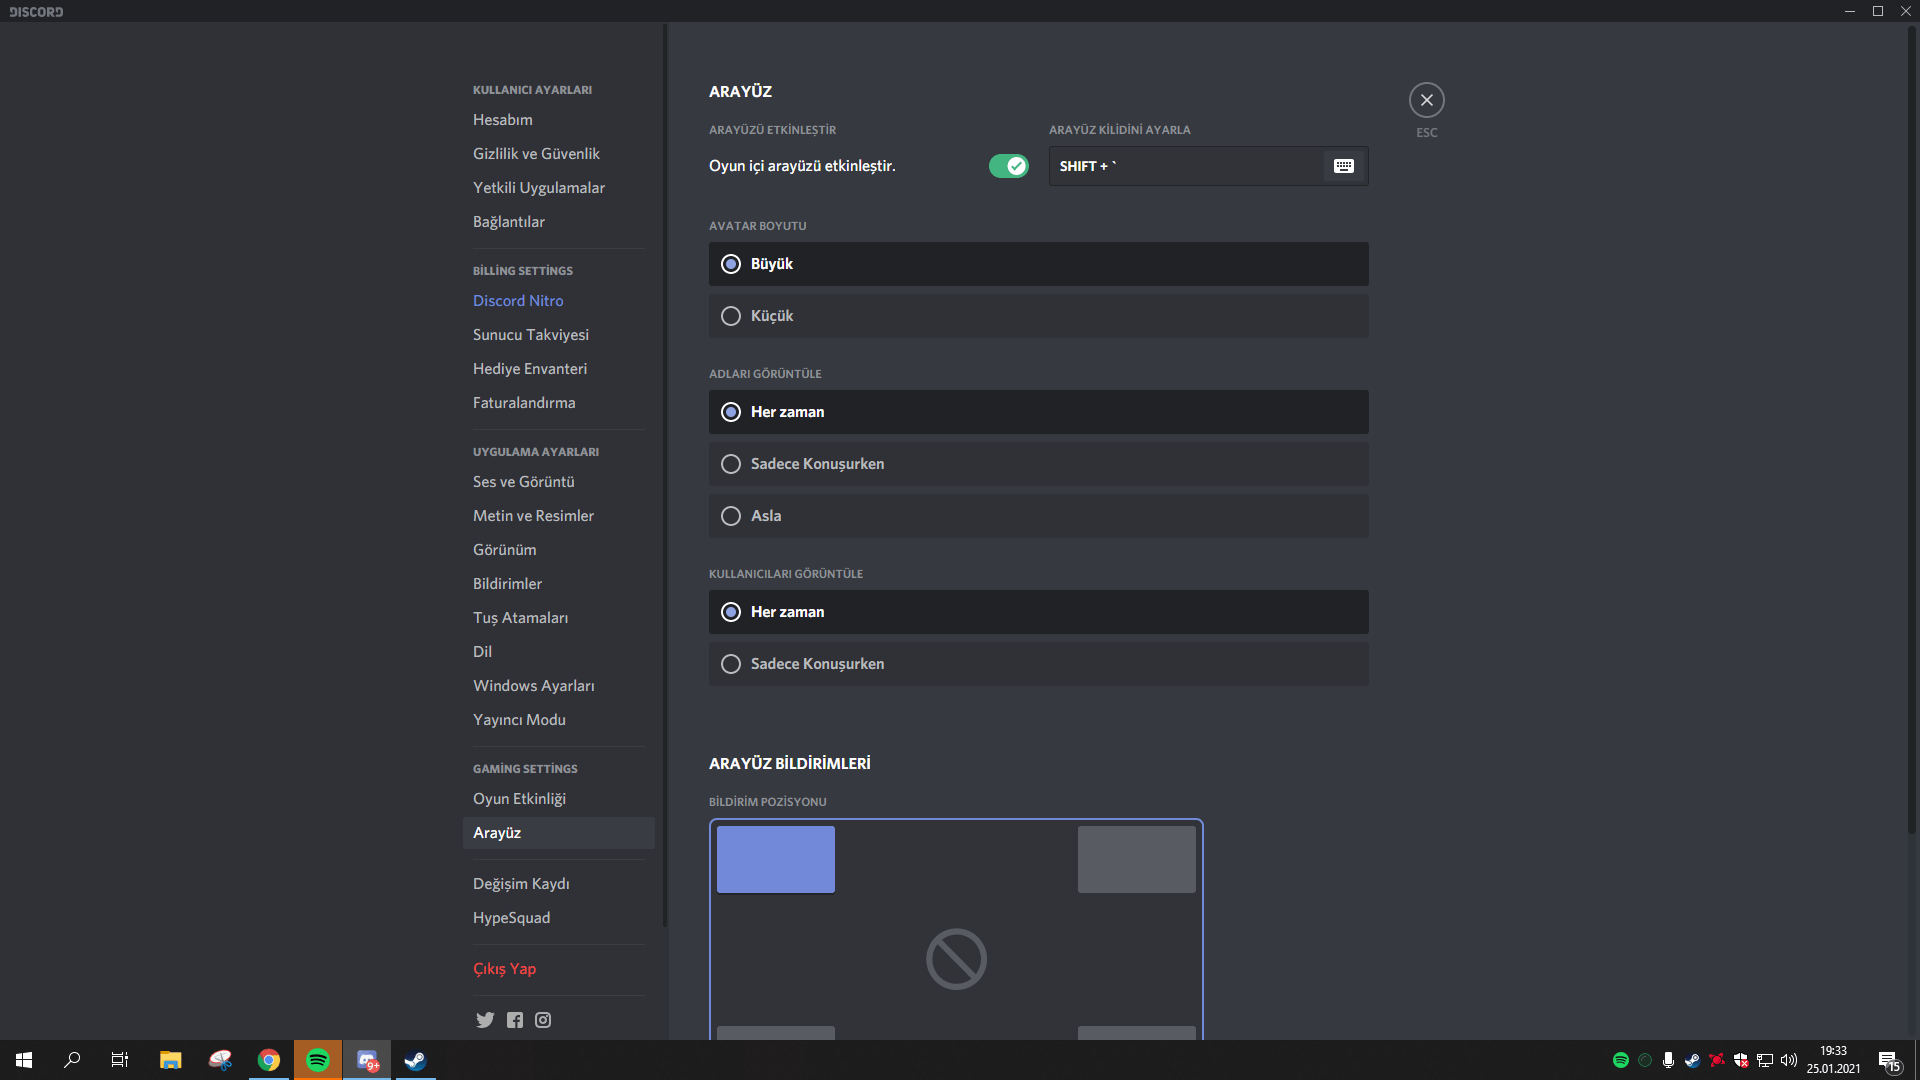Open 'Yetkili Uygulamalar' section
The width and height of the screenshot is (1920, 1080).
tap(558, 188)
